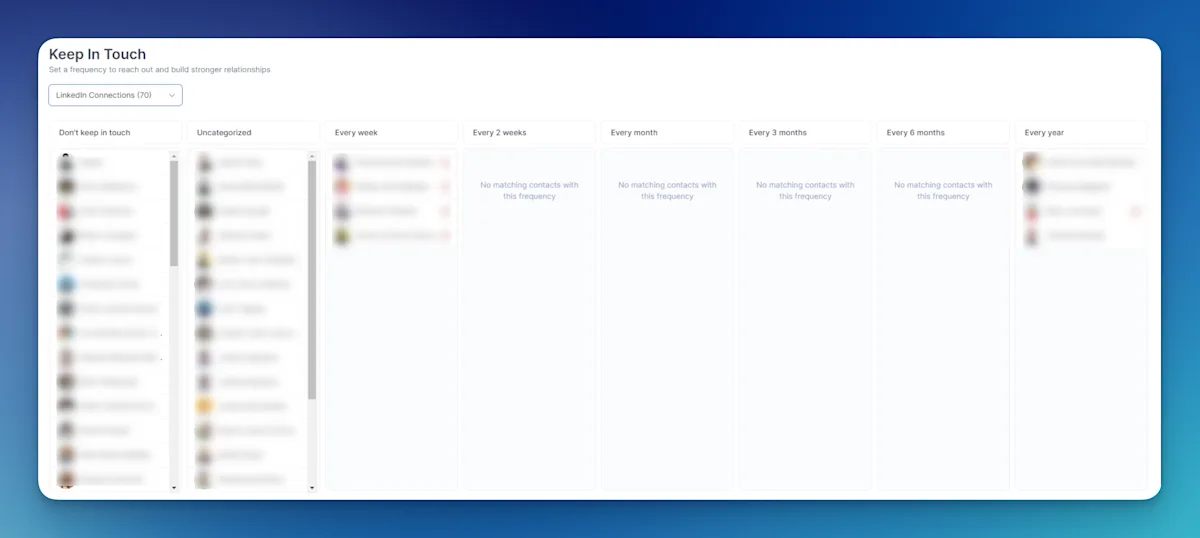The height and width of the screenshot is (538, 1200).
Task: Click "No matching contacts" message under Every 6 months
Action: tap(944, 190)
